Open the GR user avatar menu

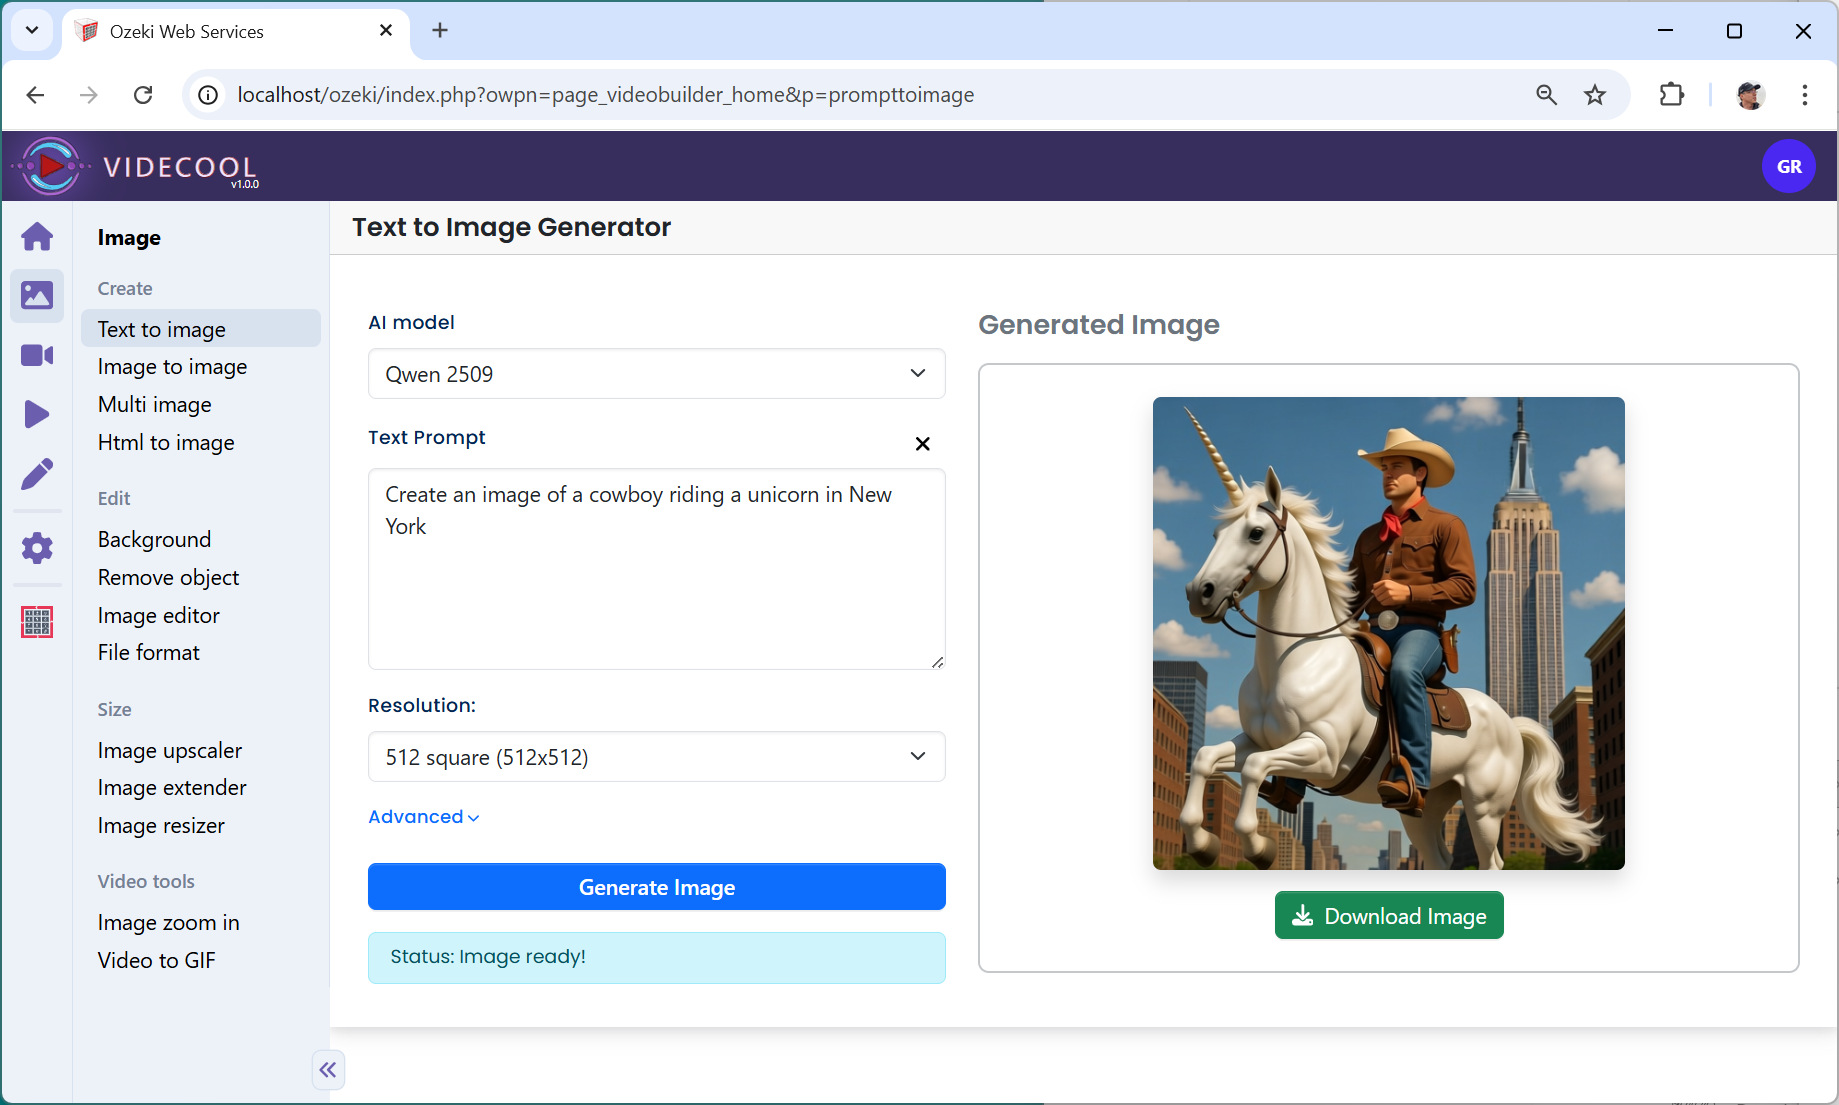point(1788,167)
